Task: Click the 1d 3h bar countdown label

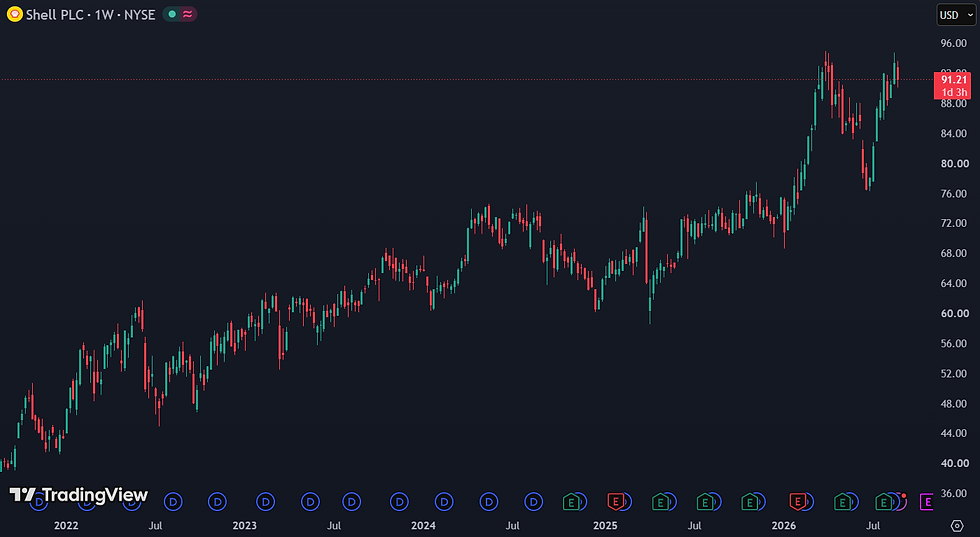Action: click(x=954, y=93)
